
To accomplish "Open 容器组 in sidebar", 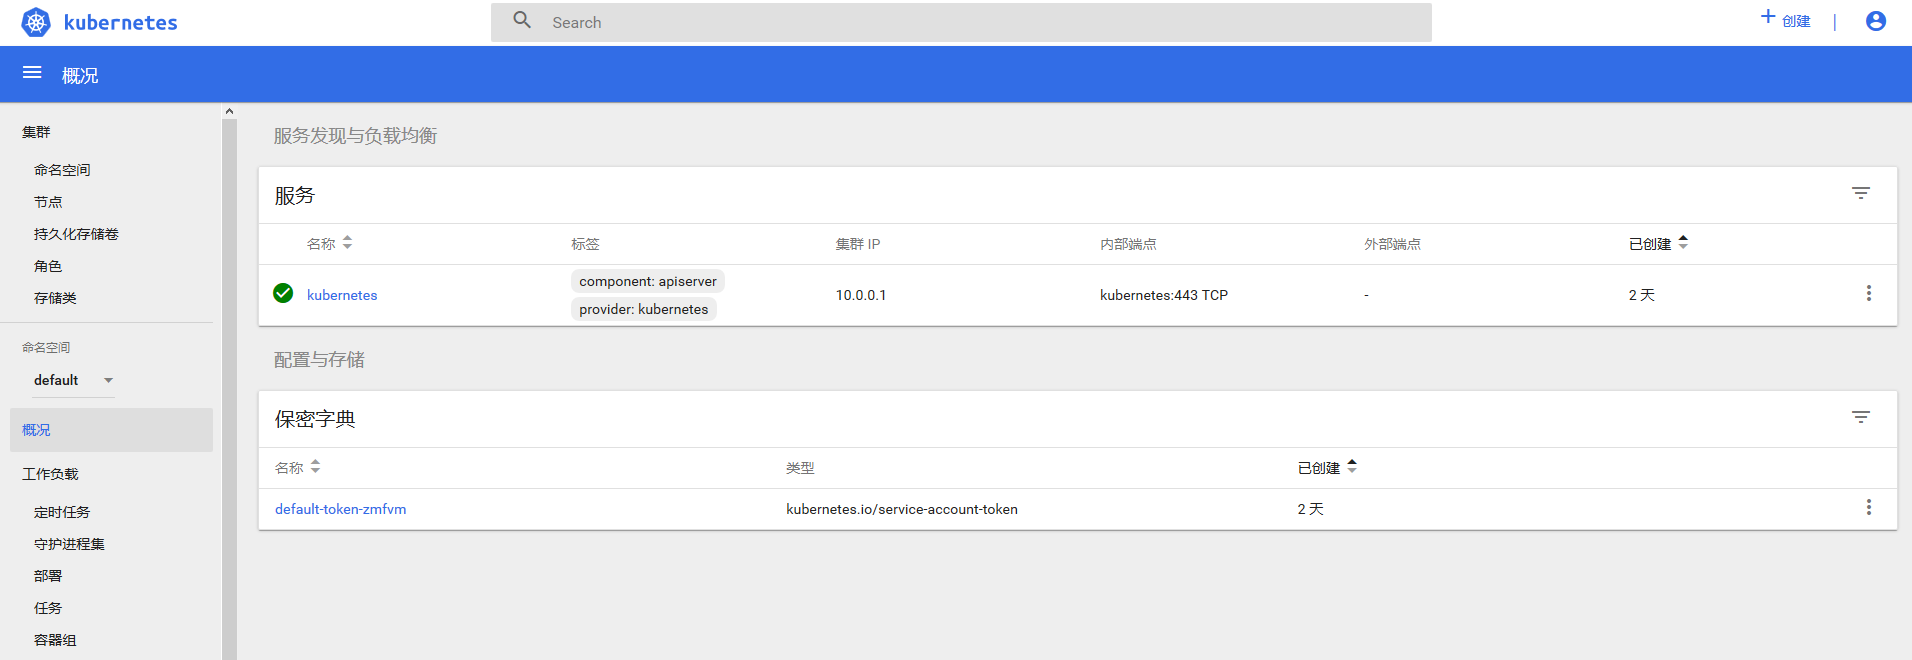I will click(x=55, y=640).
